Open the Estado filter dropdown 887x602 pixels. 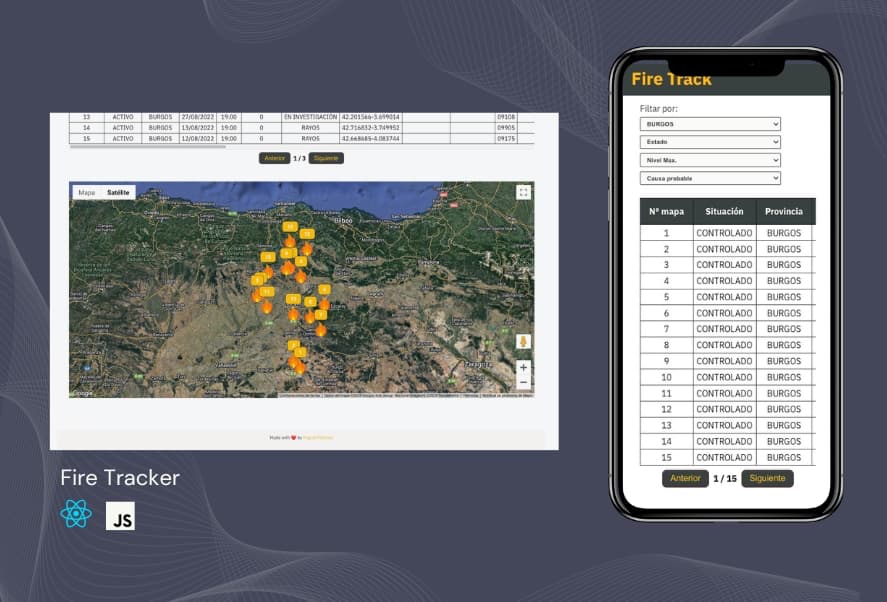[710, 142]
